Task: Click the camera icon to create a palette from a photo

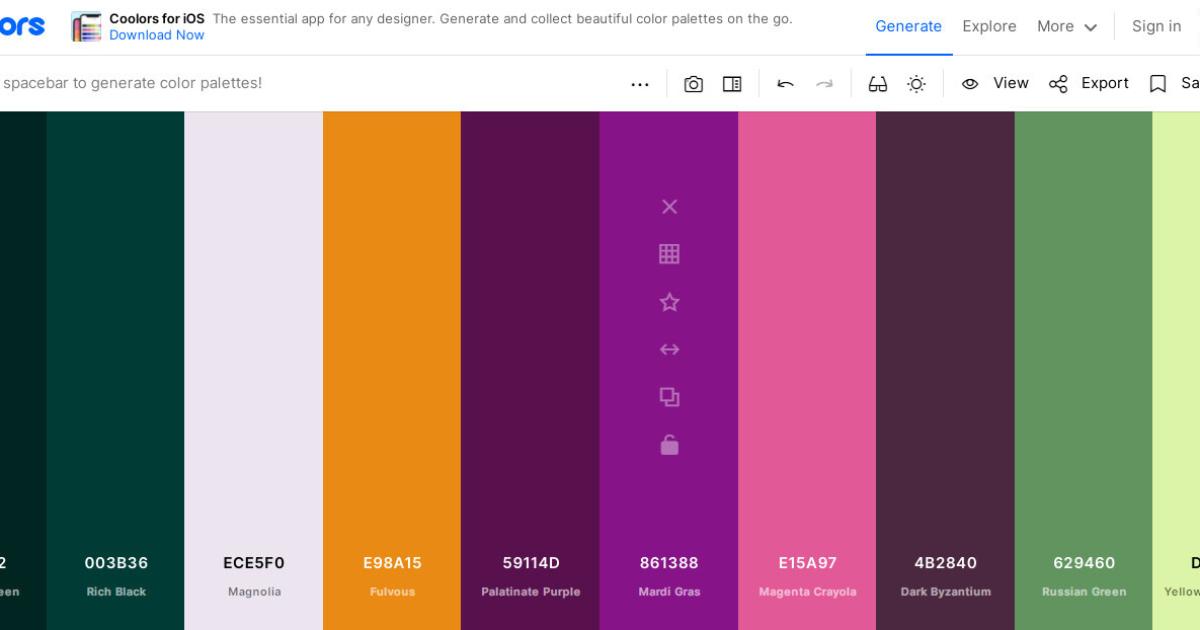Action: click(x=693, y=84)
